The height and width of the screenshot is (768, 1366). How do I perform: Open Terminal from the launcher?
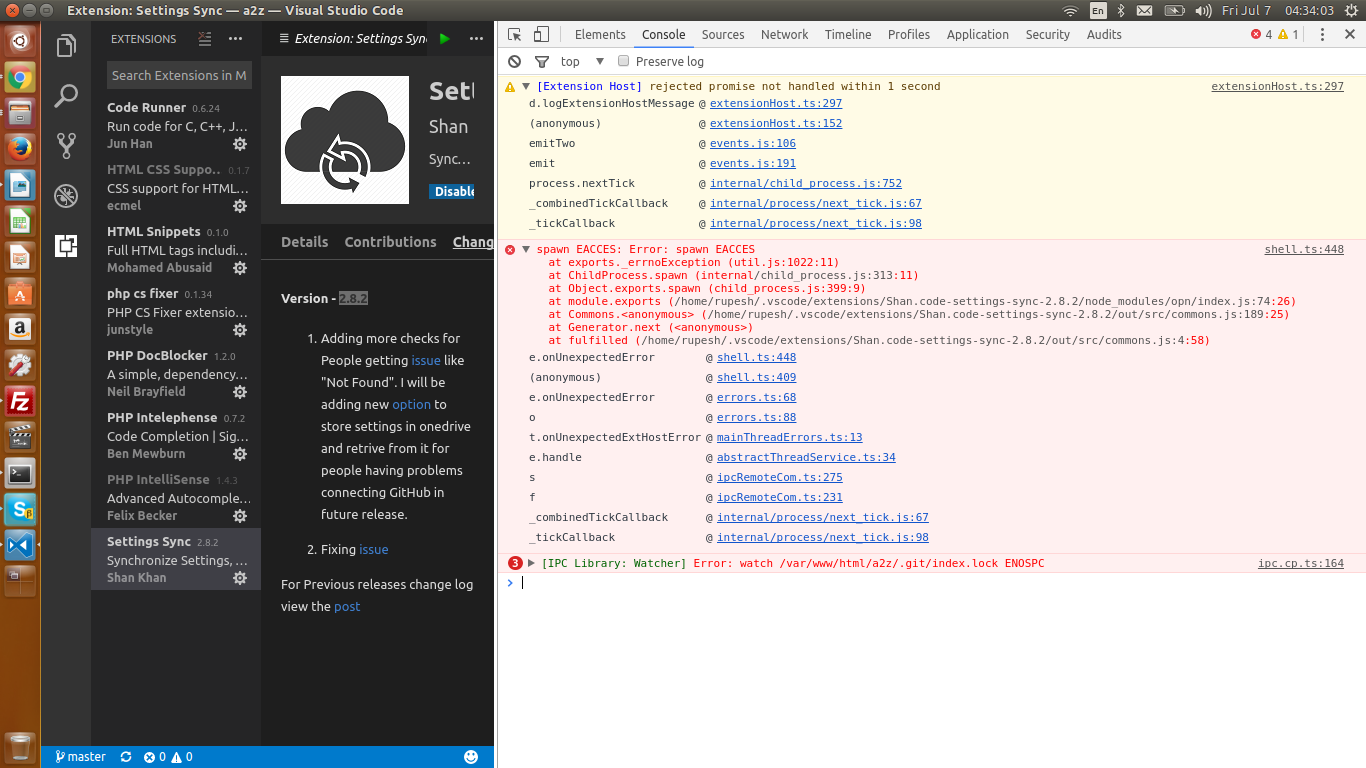(x=20, y=473)
